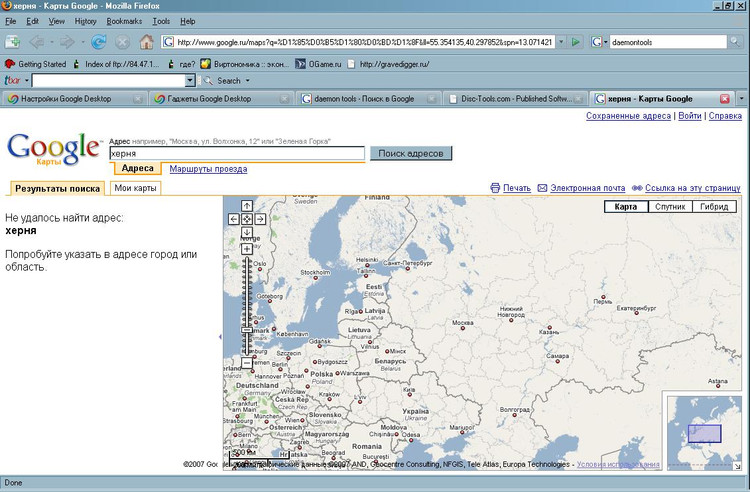Open a new tab with toolbar icon
750x492 pixels.
12,42
